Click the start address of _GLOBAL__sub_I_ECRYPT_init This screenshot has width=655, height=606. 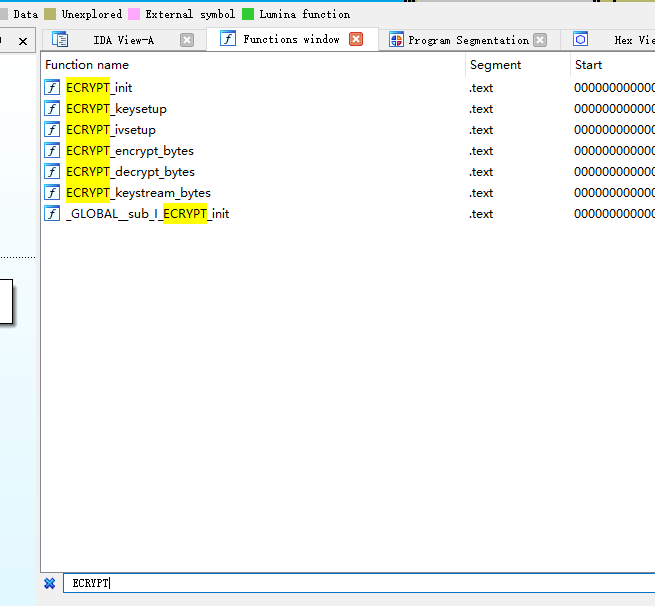[x=614, y=213]
